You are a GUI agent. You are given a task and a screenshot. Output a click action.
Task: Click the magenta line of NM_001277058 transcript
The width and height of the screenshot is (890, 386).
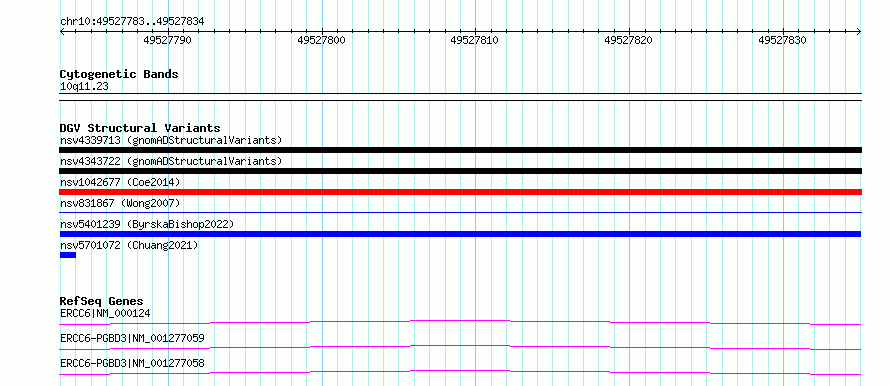pos(460,372)
